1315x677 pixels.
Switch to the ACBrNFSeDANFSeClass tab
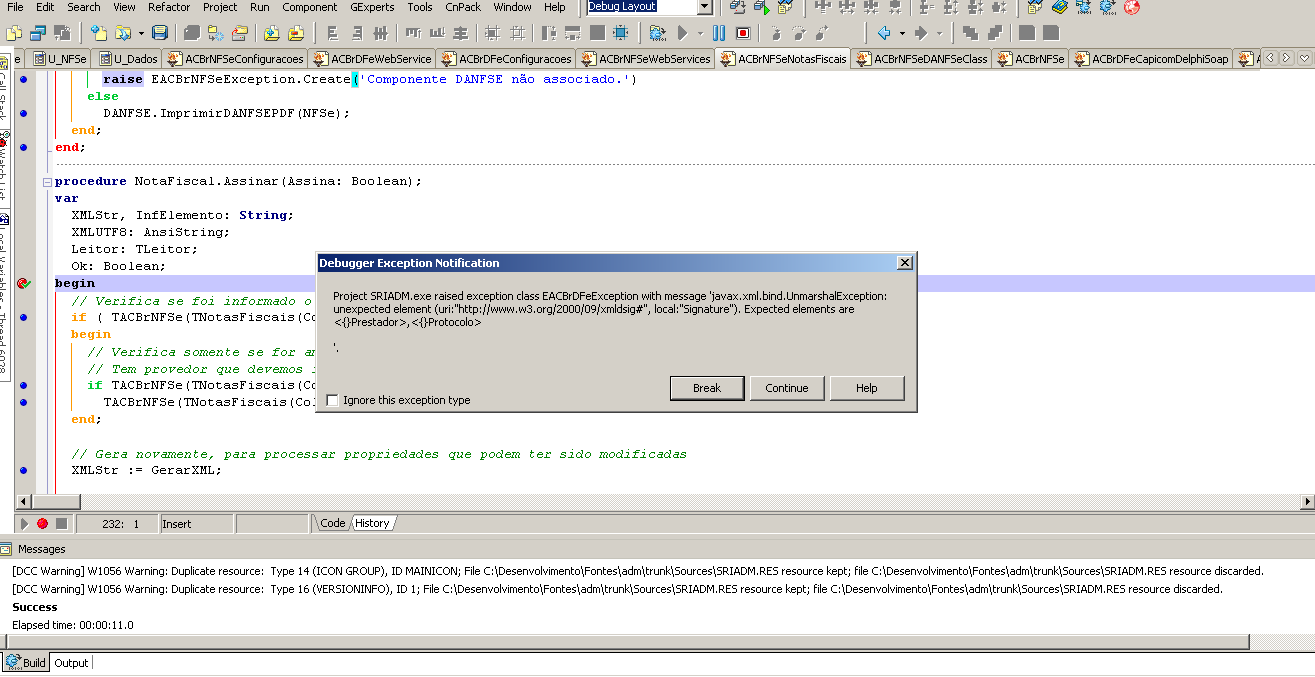[921, 59]
